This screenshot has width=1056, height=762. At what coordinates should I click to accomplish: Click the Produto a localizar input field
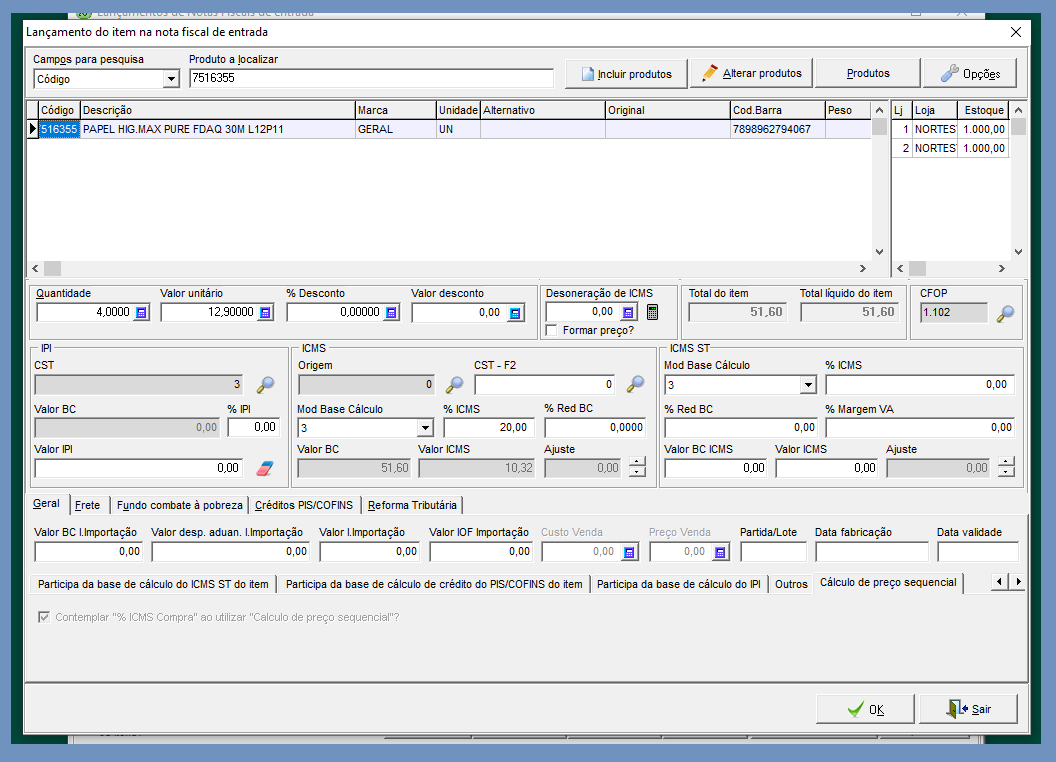tap(370, 78)
